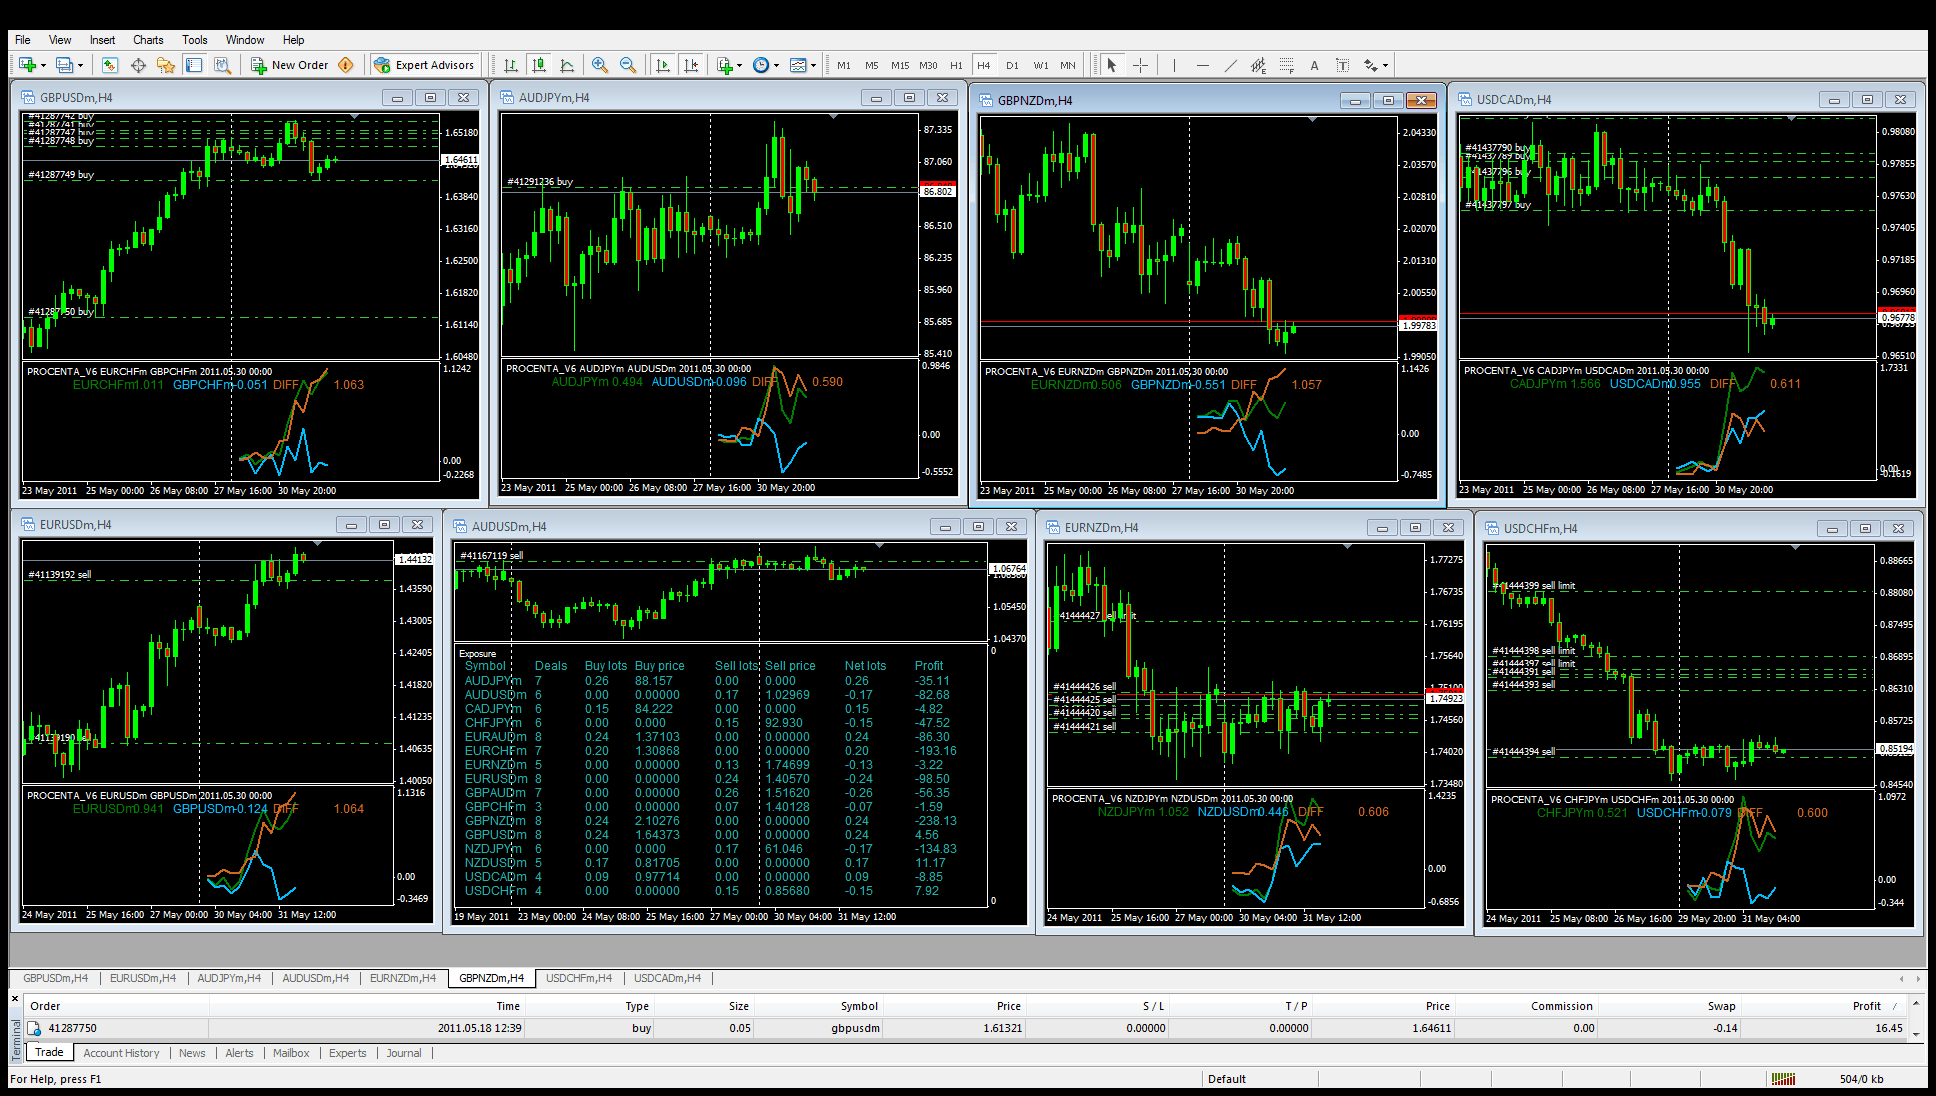Viewport: 1936px width, 1096px height.
Task: Open the Journal terminal tab
Action: 404,1053
